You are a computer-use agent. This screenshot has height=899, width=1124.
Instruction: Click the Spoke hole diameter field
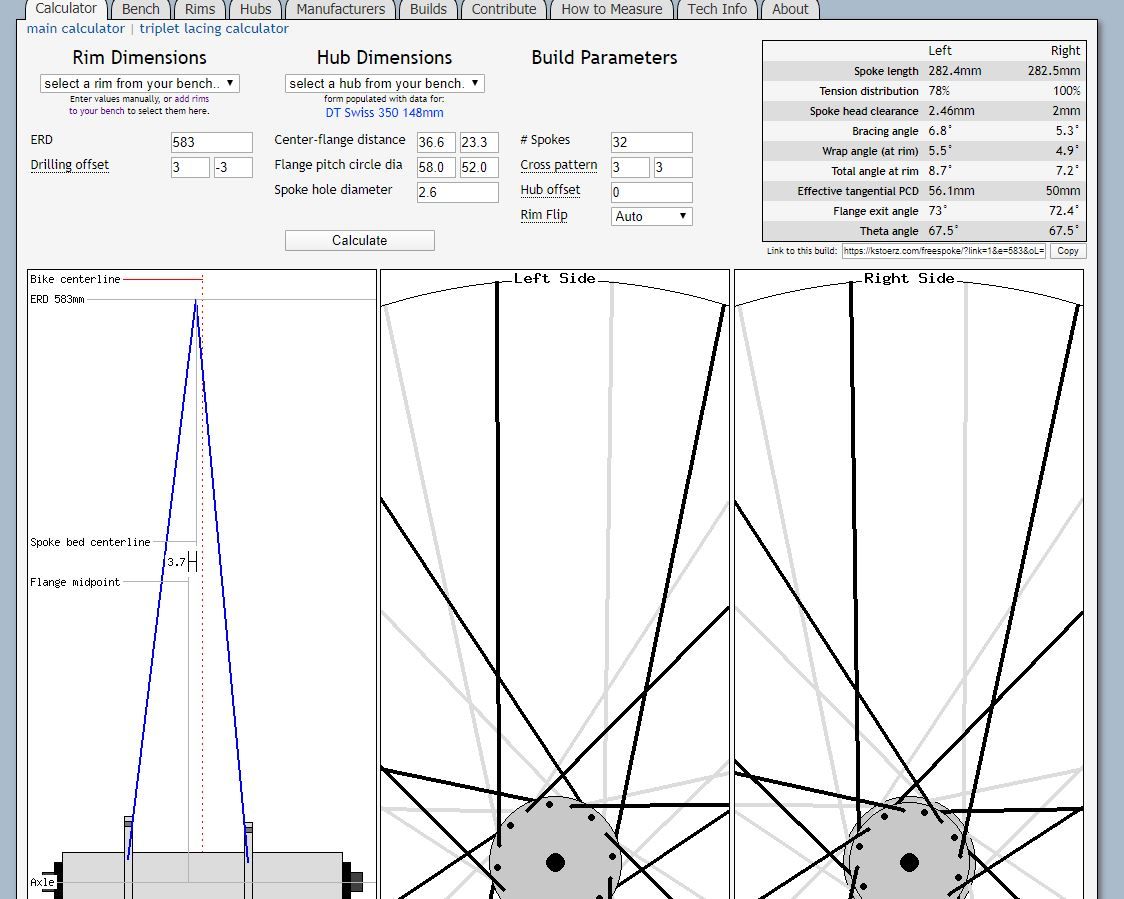pos(457,192)
